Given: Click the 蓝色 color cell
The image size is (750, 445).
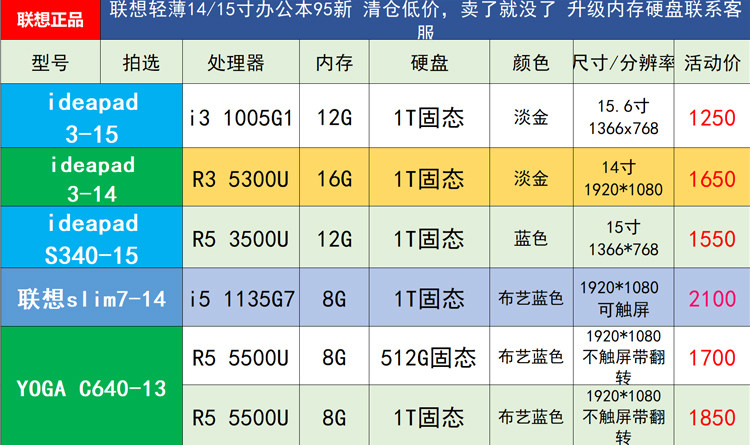Looking at the screenshot, I should click(531, 237).
